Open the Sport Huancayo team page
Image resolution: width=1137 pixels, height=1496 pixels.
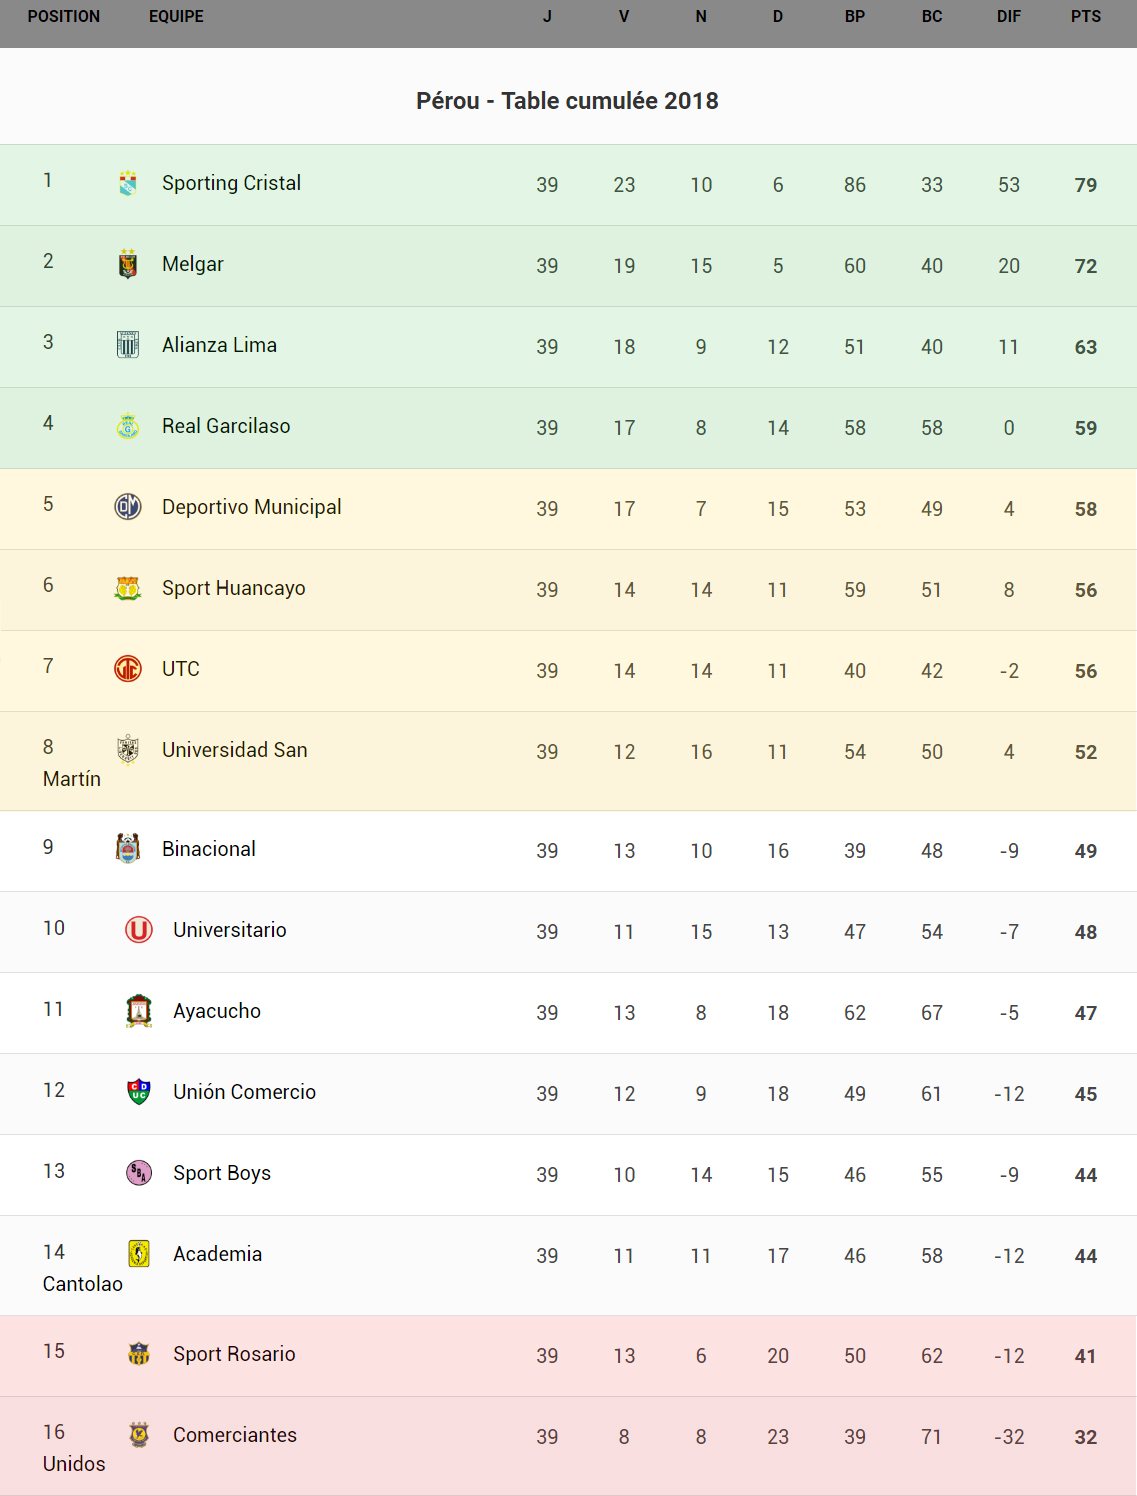(x=233, y=588)
